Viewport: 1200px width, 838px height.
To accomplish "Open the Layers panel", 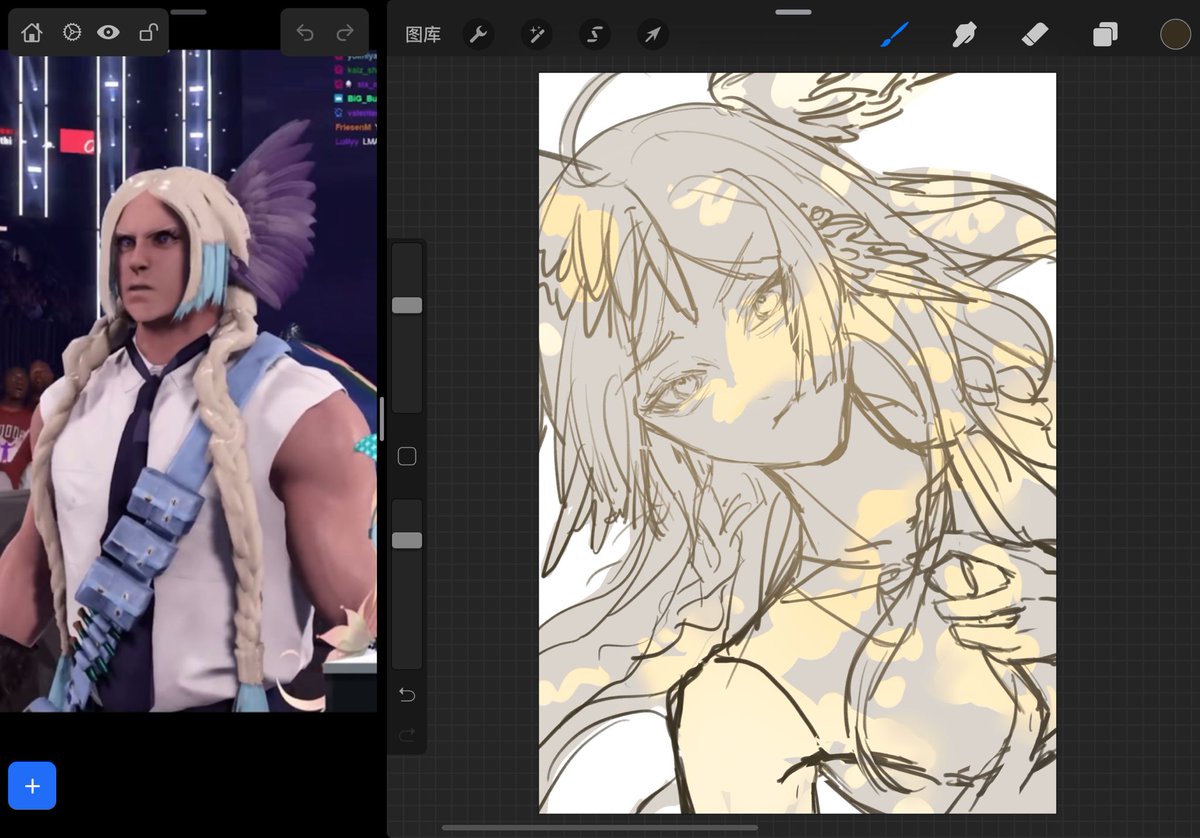I will click(1105, 35).
